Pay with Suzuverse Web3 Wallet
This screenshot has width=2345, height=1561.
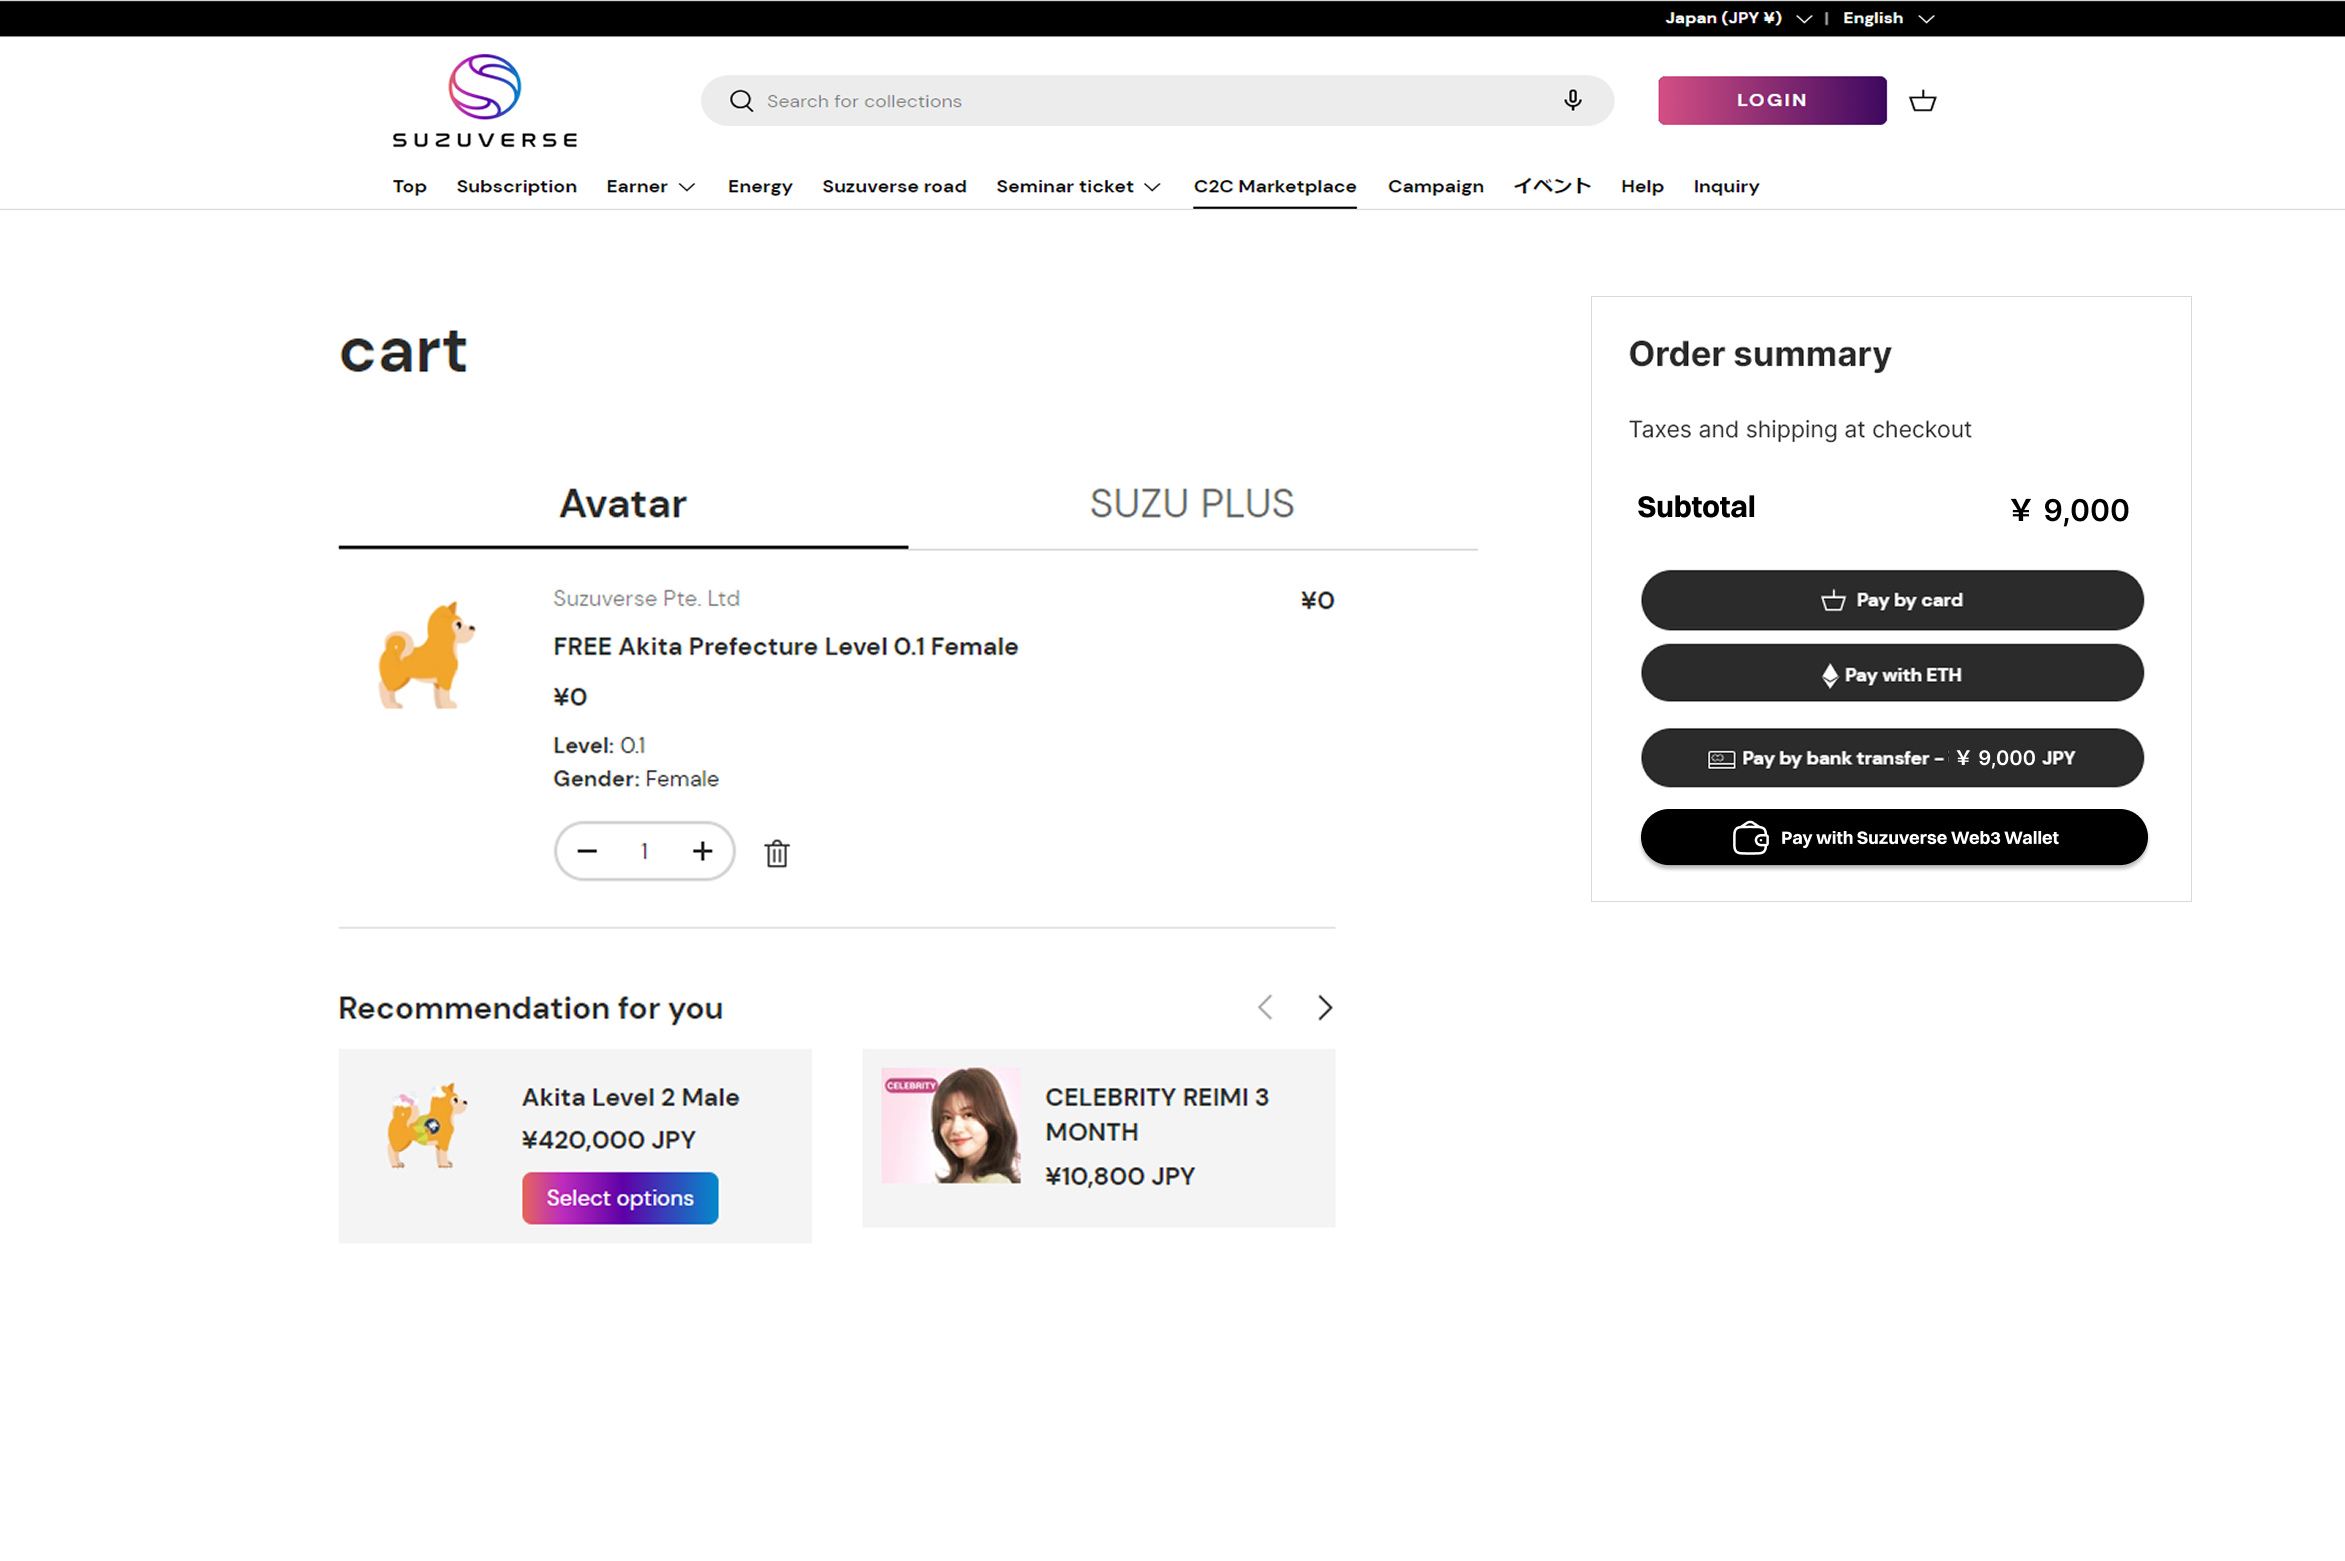click(x=1893, y=837)
